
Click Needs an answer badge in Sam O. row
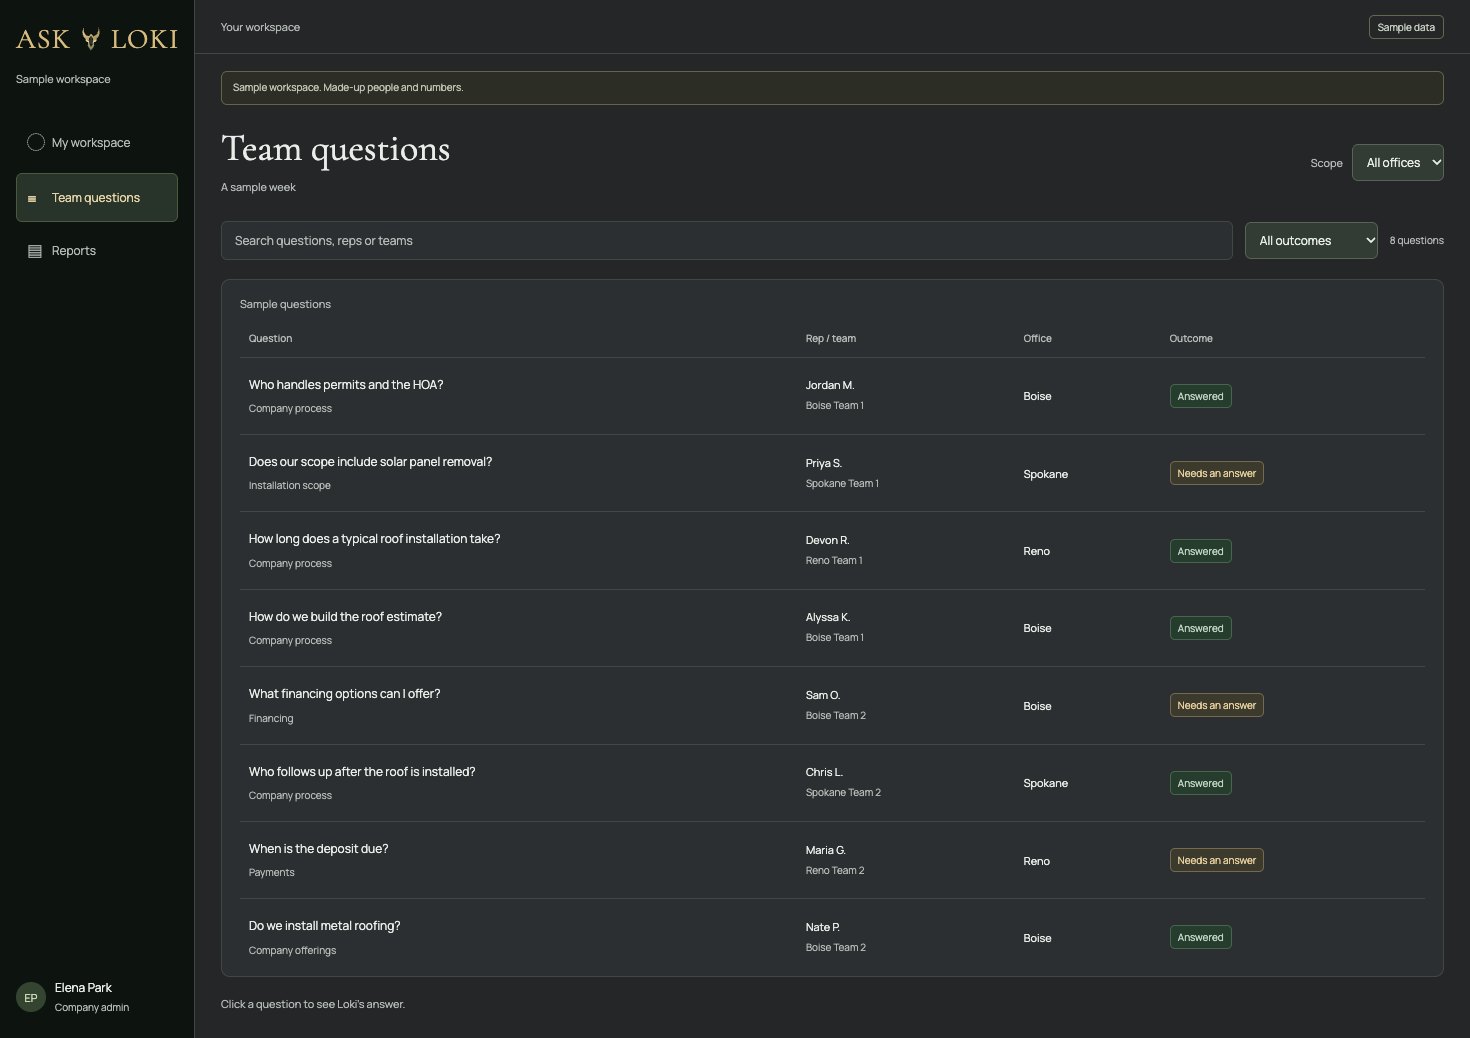pos(1216,705)
